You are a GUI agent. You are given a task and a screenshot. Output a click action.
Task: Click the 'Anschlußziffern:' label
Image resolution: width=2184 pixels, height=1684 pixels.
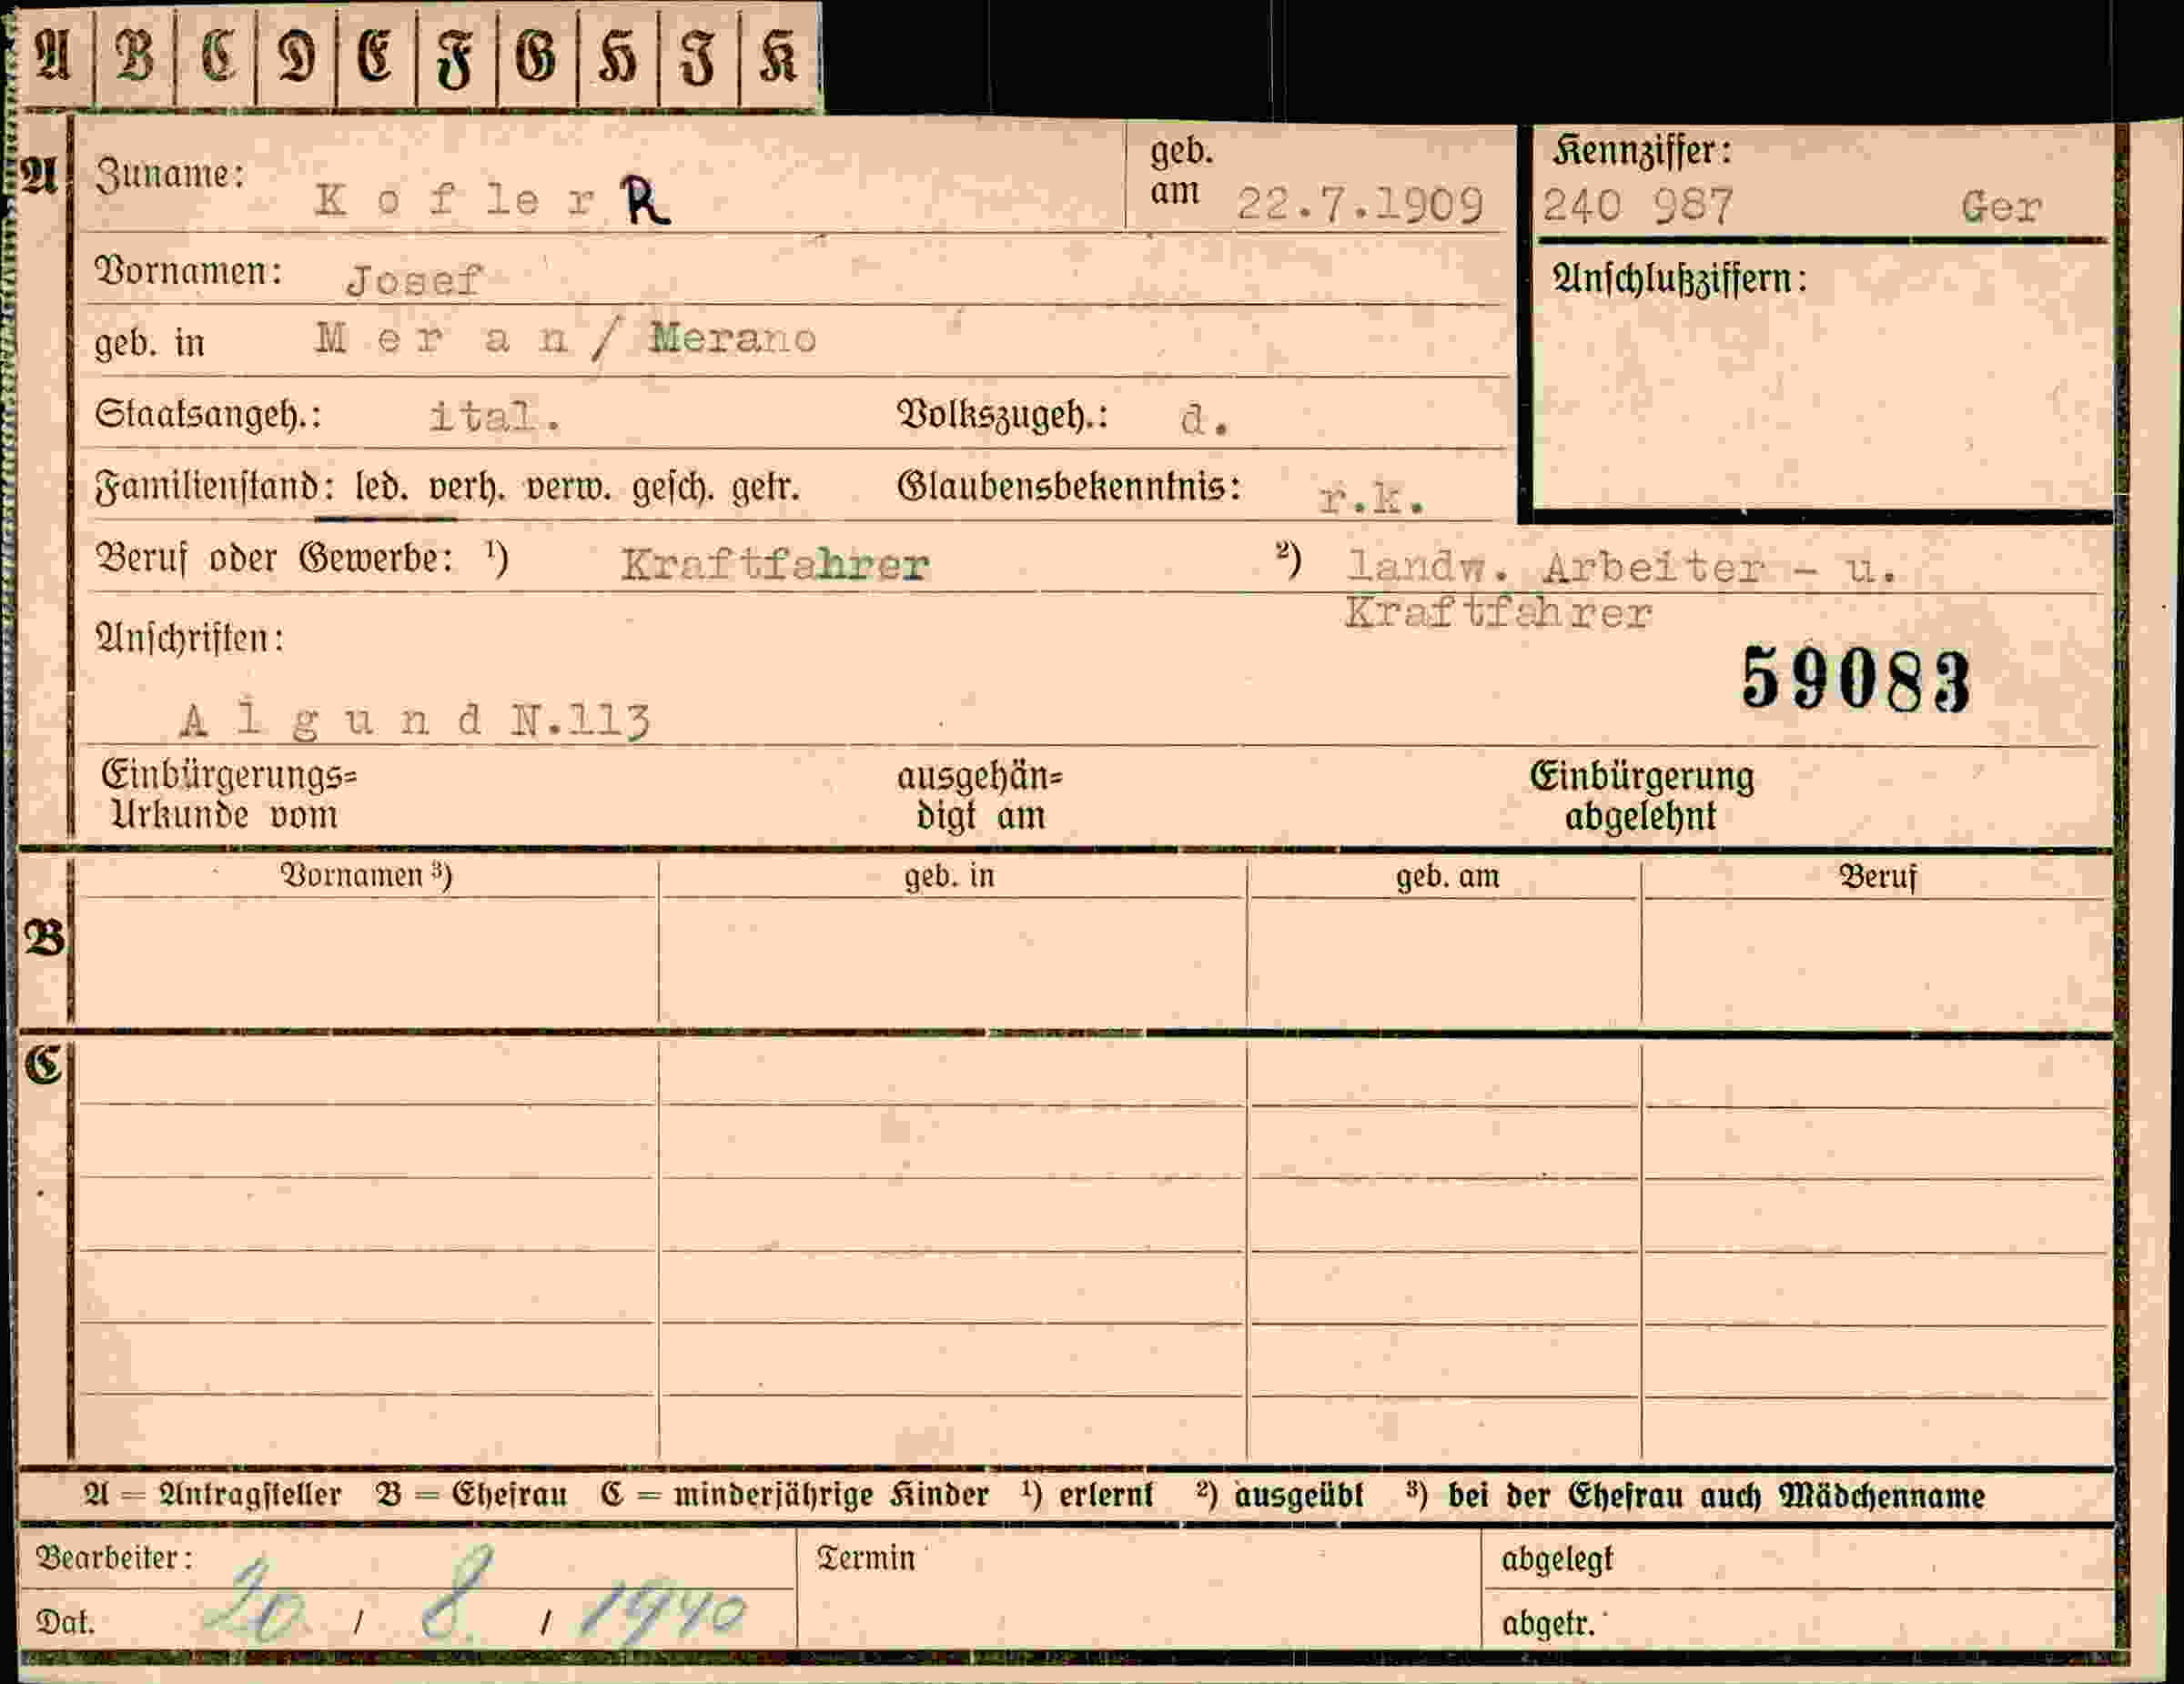pos(1679,278)
